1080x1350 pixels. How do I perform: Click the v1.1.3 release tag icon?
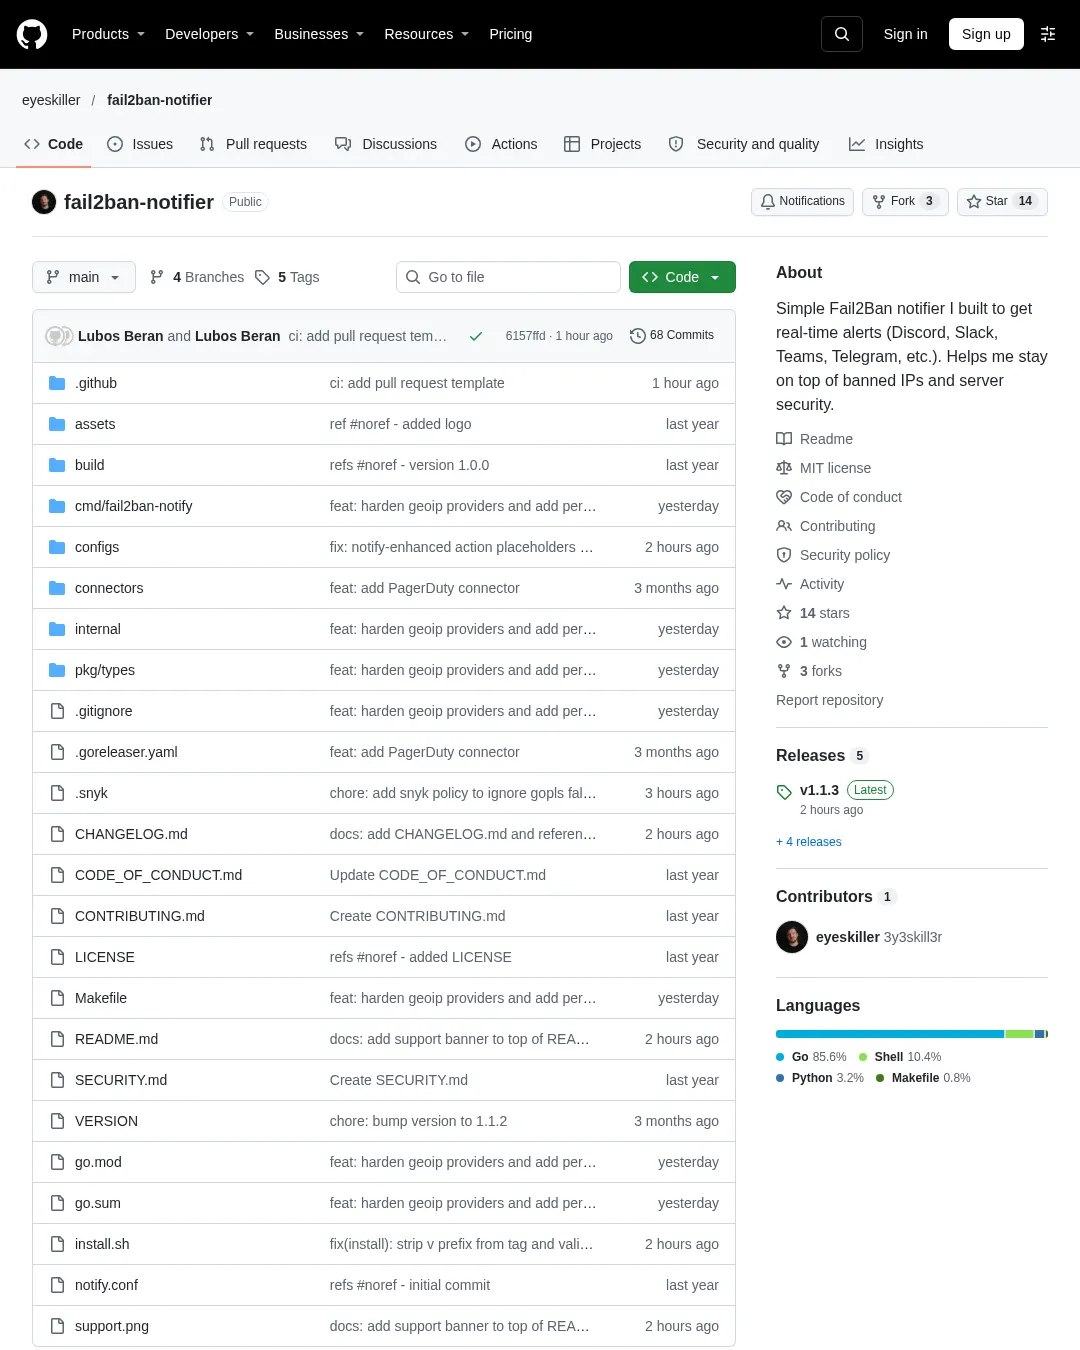pos(784,792)
